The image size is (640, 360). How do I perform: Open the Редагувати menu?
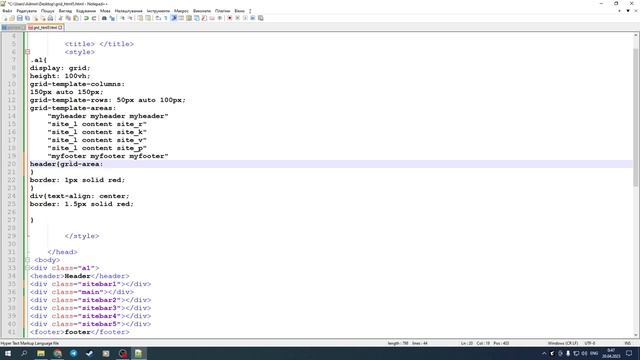point(27,11)
